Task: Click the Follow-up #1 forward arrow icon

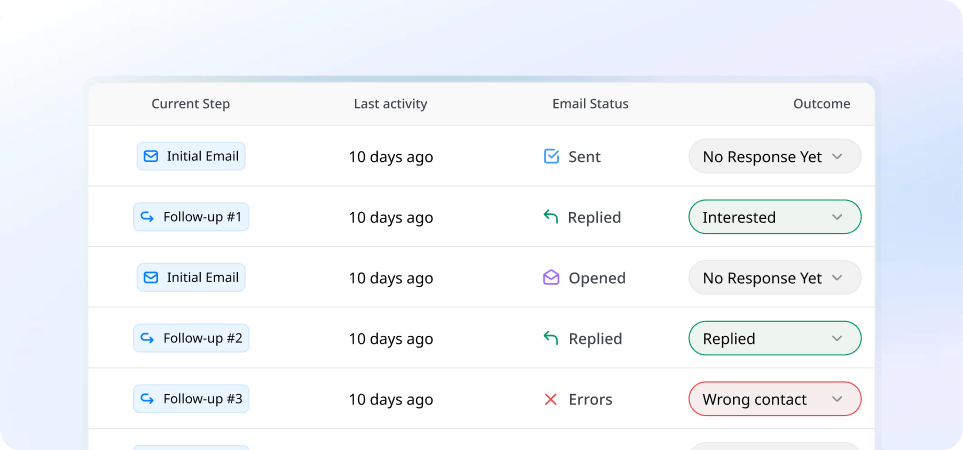Action: pyautogui.click(x=147, y=217)
